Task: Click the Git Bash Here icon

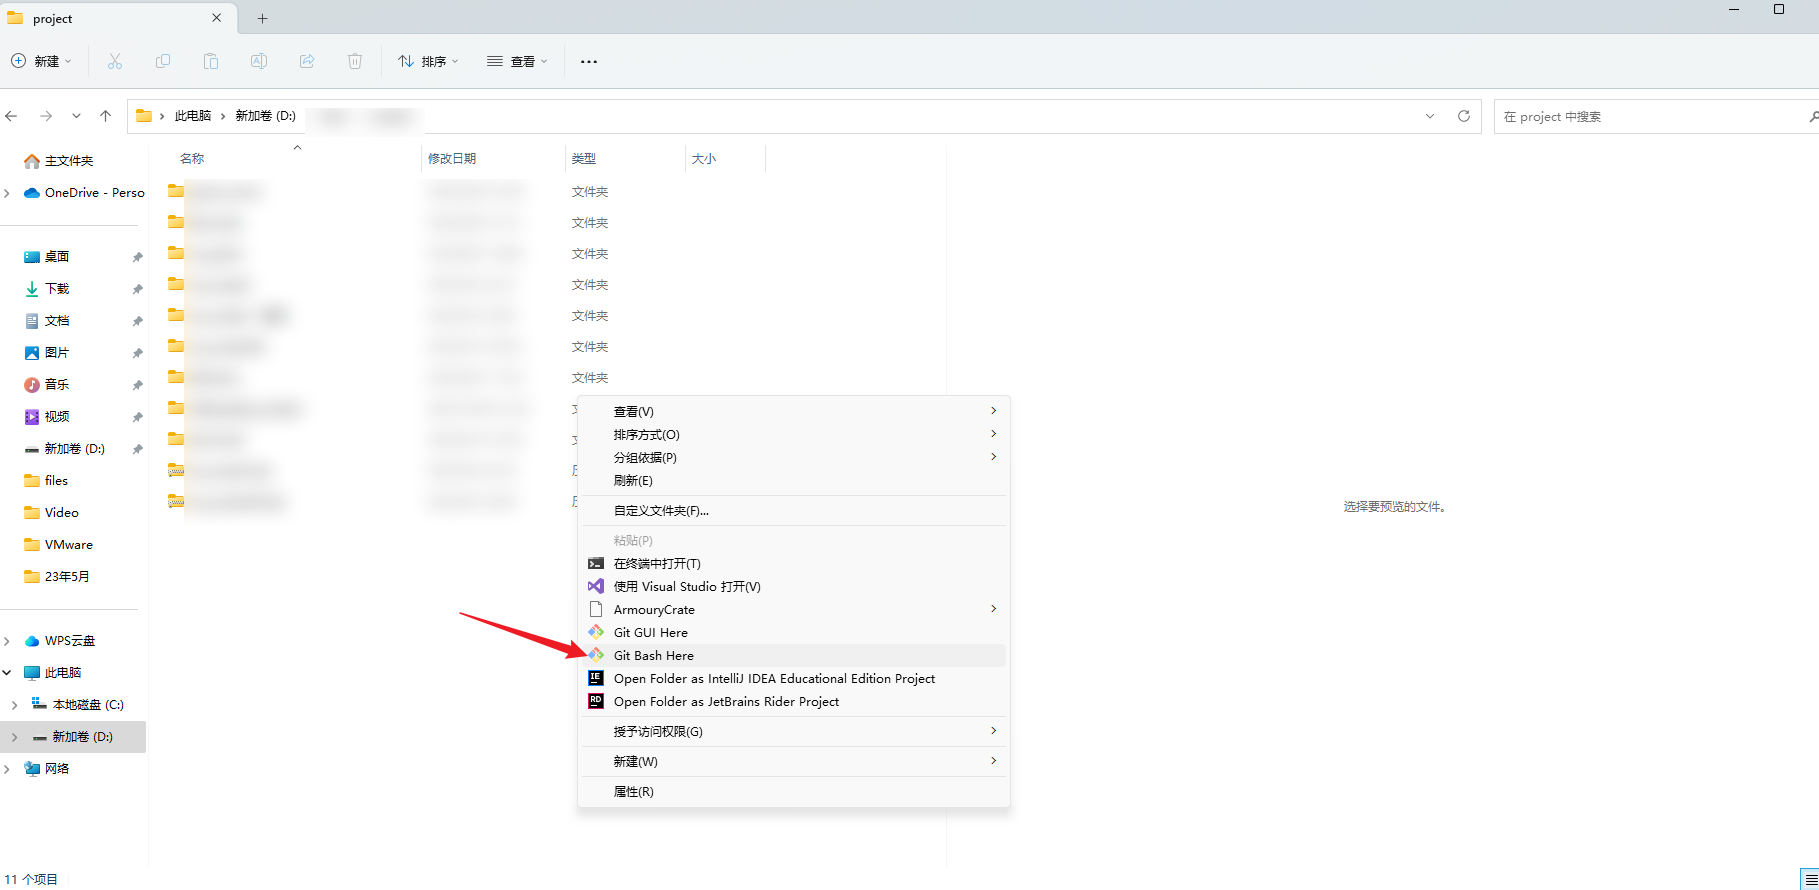Action: pos(596,655)
